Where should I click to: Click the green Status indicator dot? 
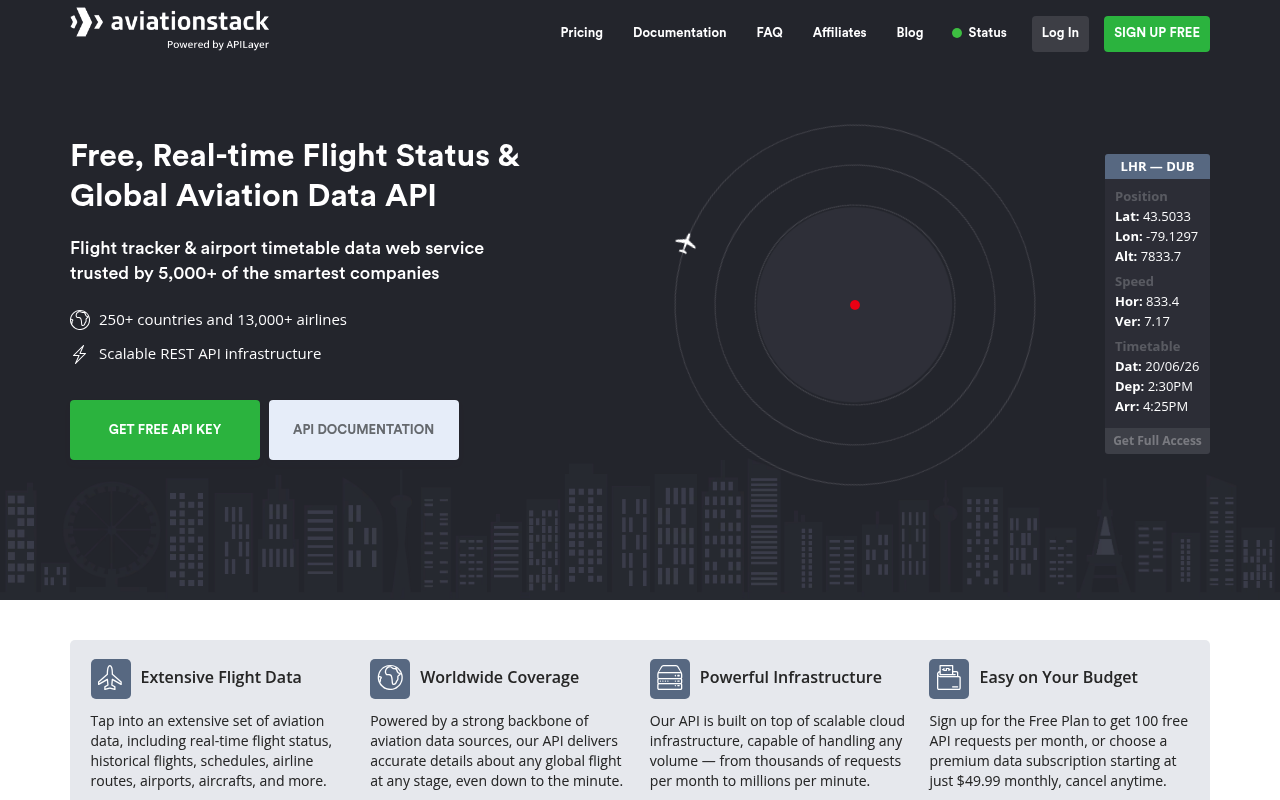957,33
